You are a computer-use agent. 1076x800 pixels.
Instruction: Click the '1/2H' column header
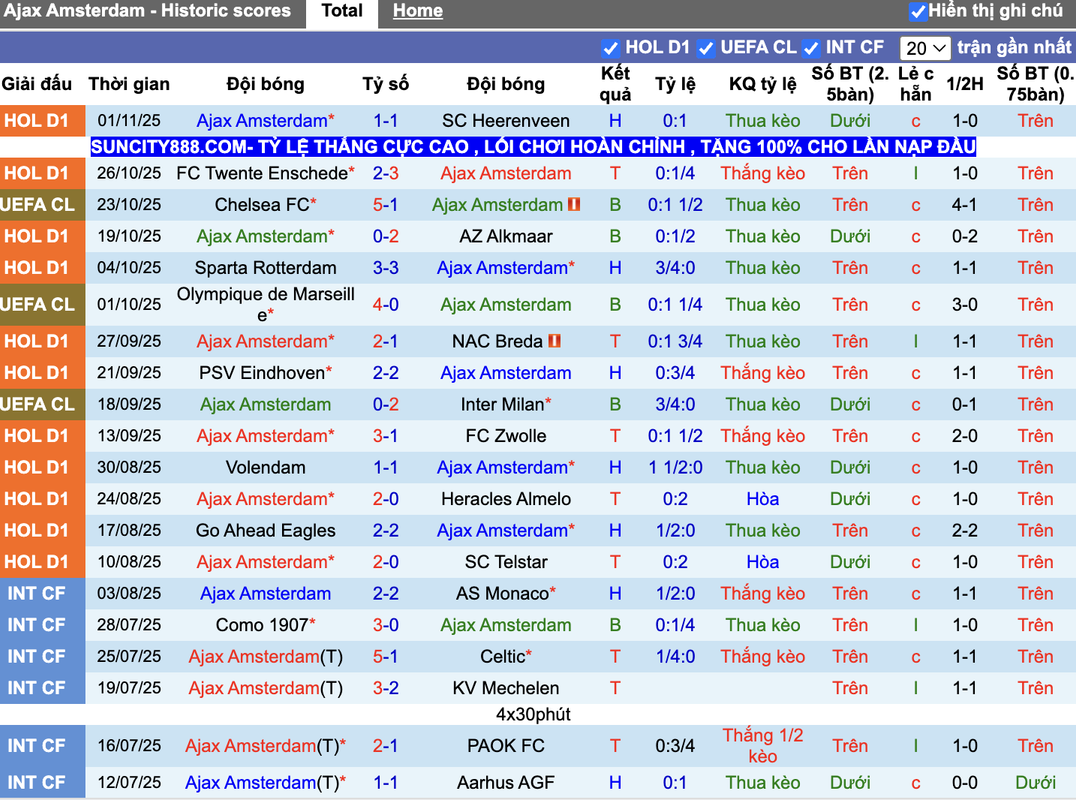[x=965, y=84]
